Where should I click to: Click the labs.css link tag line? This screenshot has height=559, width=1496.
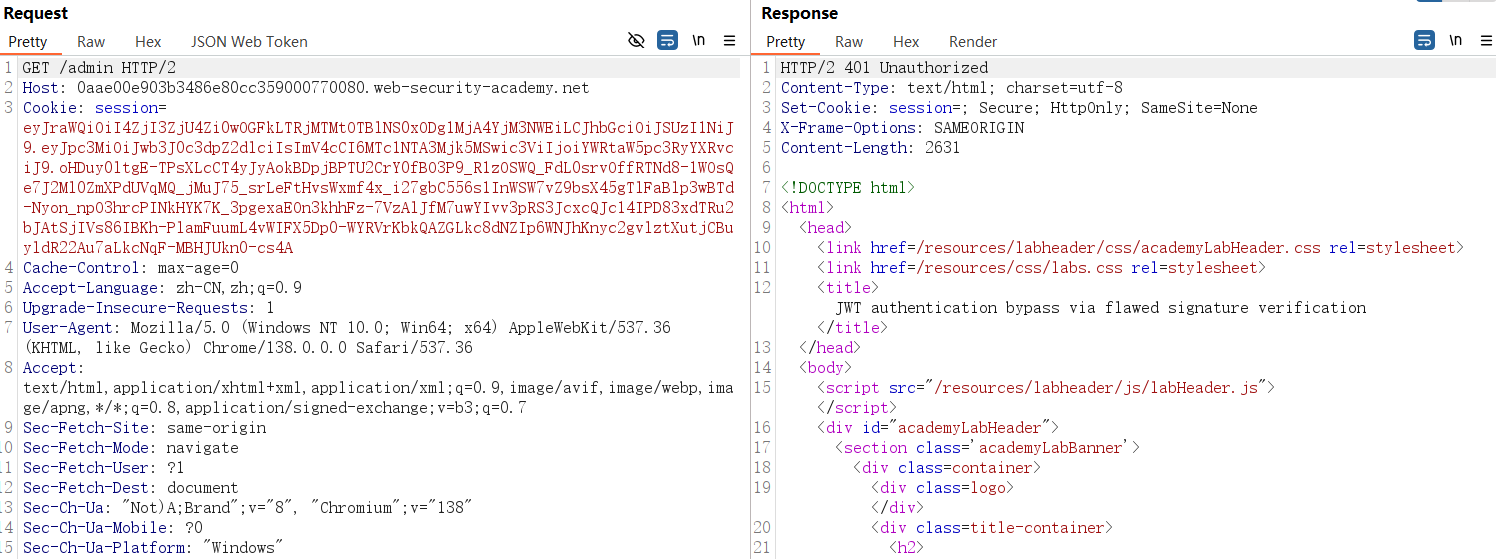point(1041,268)
